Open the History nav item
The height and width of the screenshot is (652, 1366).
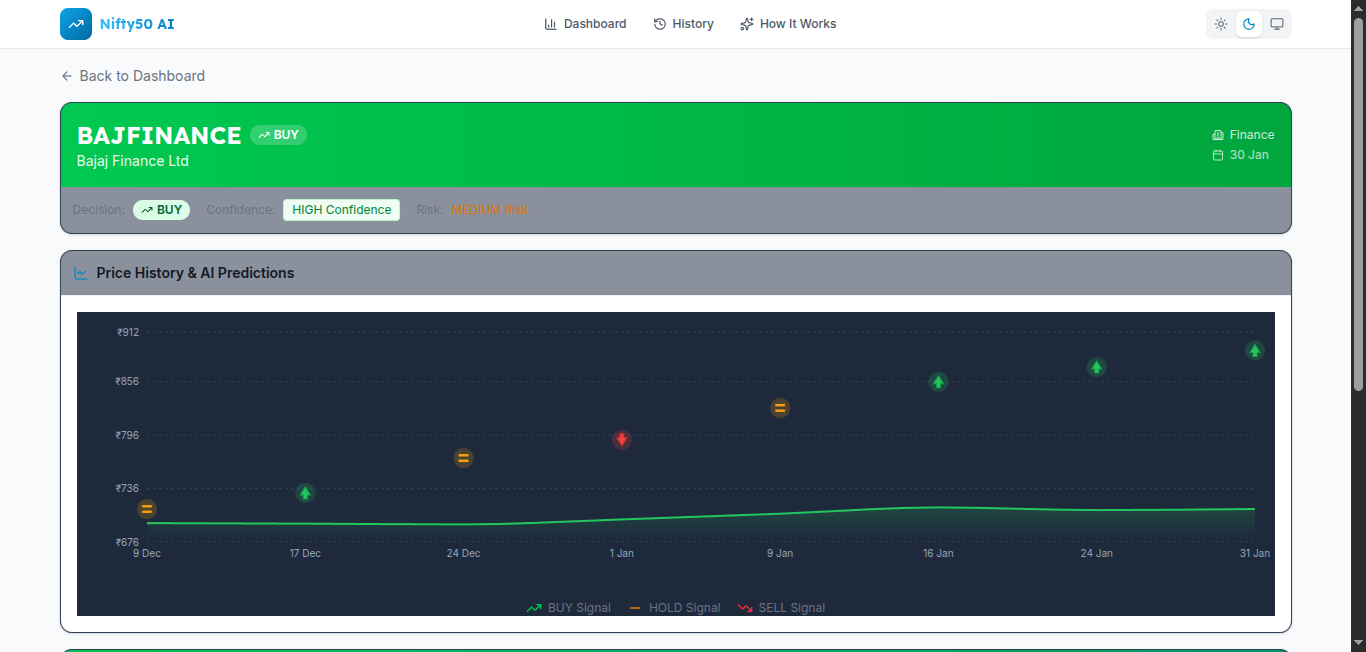point(683,24)
